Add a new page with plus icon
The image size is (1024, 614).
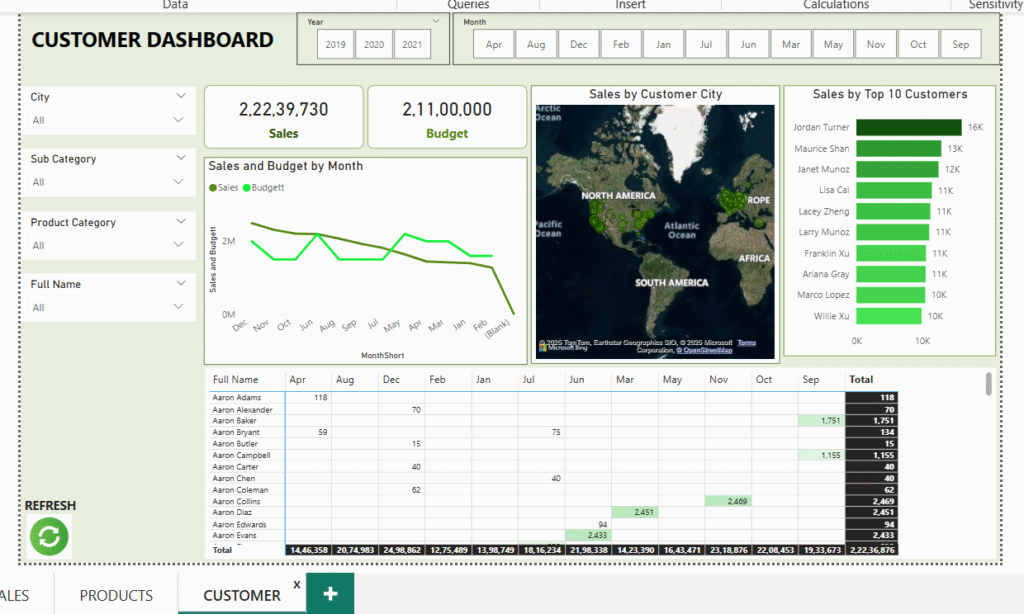(330, 594)
